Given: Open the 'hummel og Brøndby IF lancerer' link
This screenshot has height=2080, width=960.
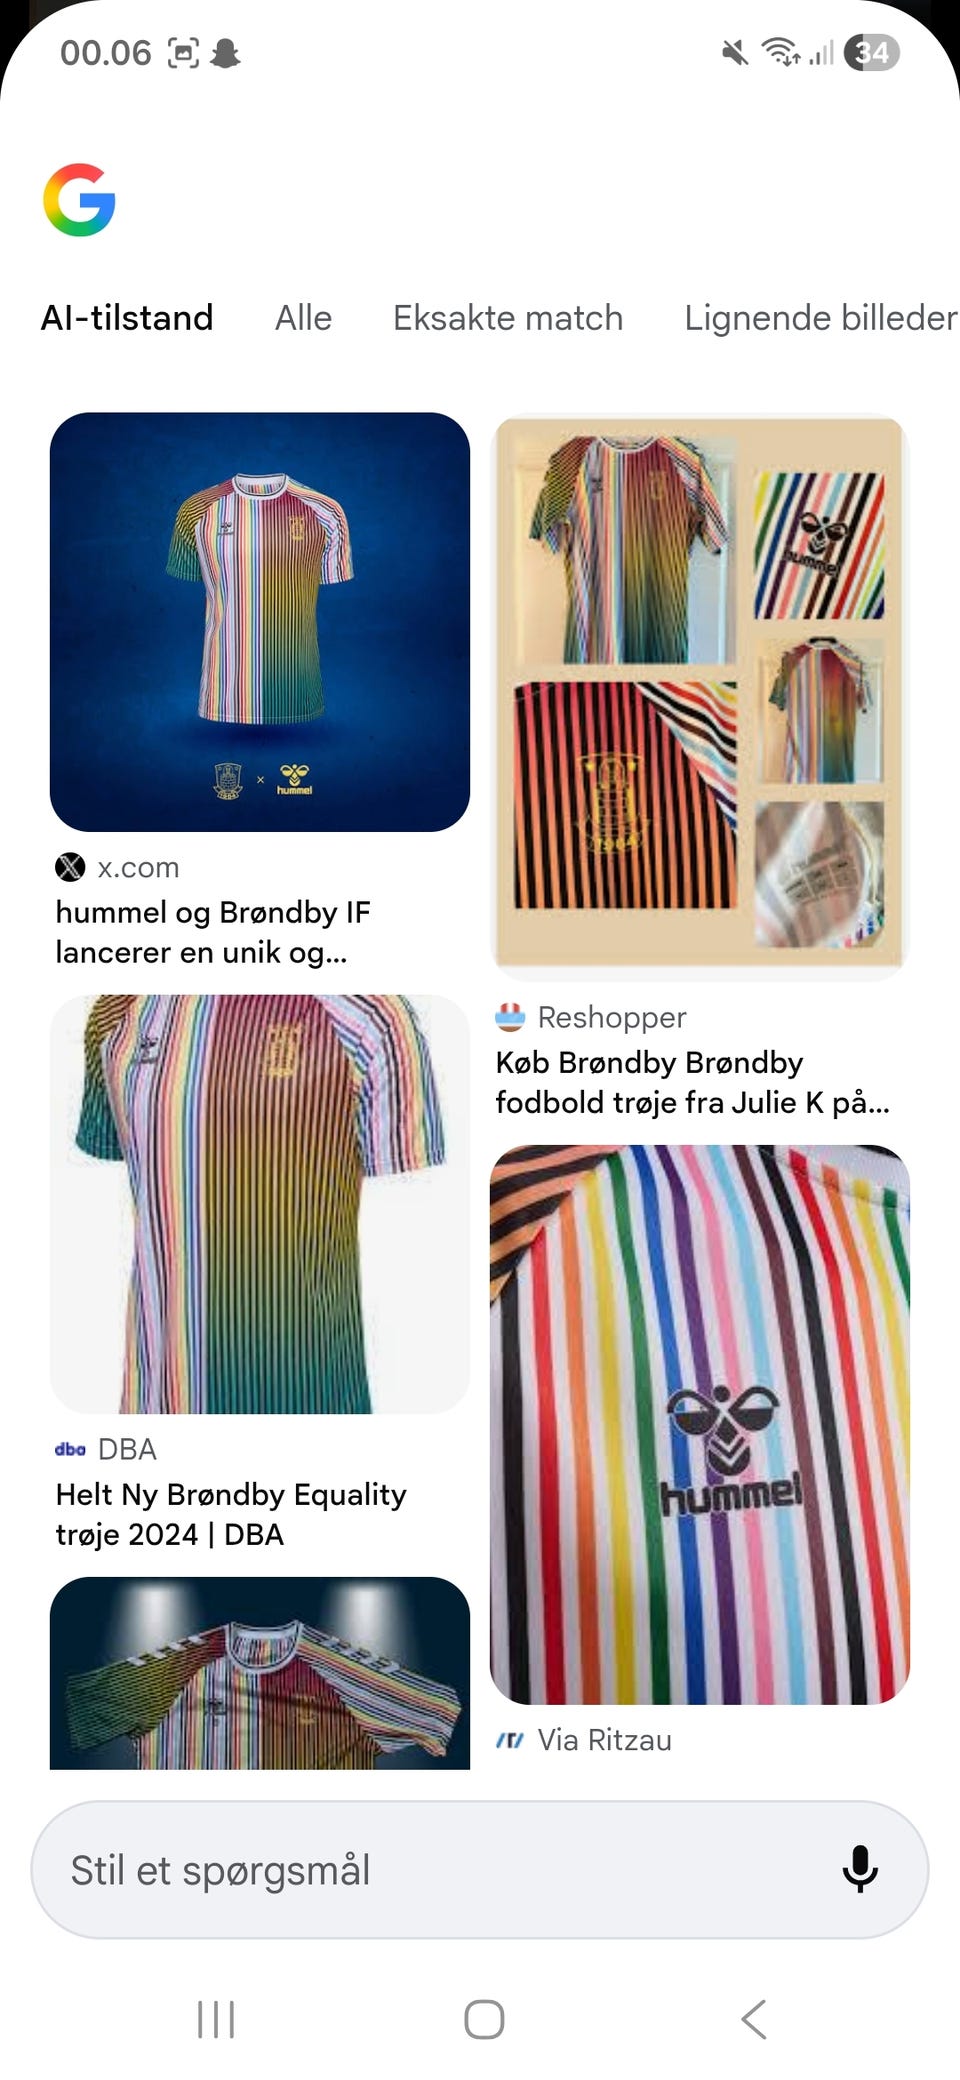Looking at the screenshot, I should click(213, 932).
